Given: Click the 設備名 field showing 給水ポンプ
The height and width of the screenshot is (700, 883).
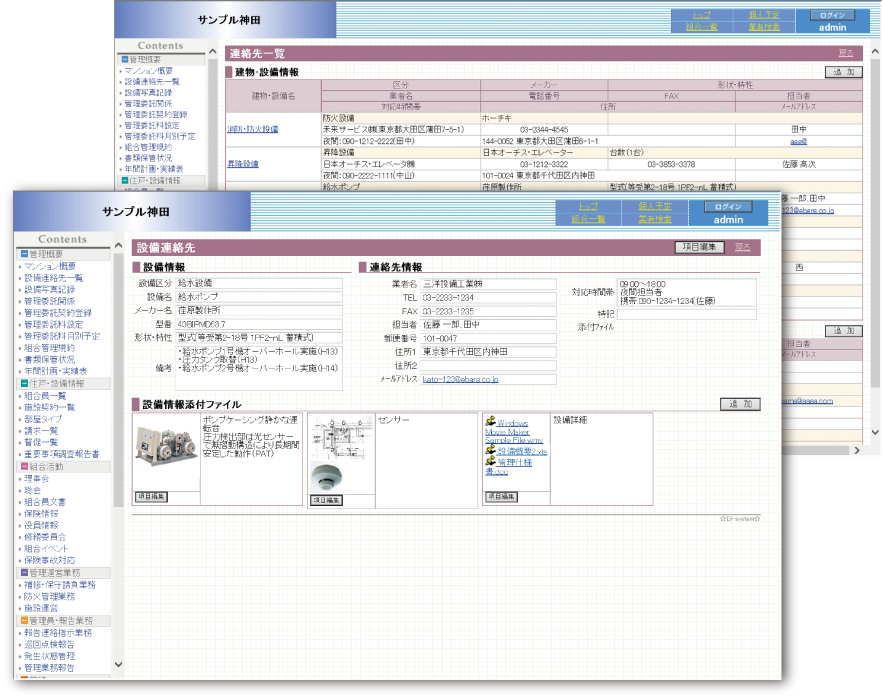Looking at the screenshot, I should 259,296.
